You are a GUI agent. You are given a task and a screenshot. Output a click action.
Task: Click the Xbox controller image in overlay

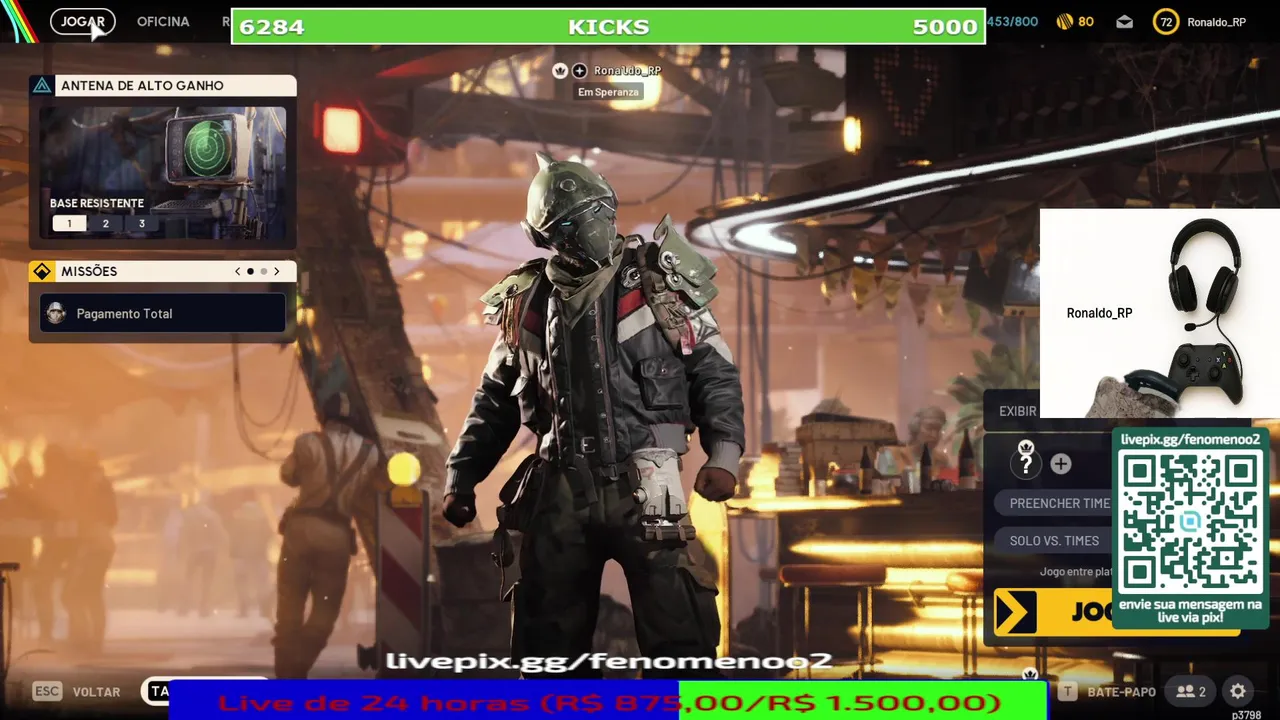(1206, 372)
